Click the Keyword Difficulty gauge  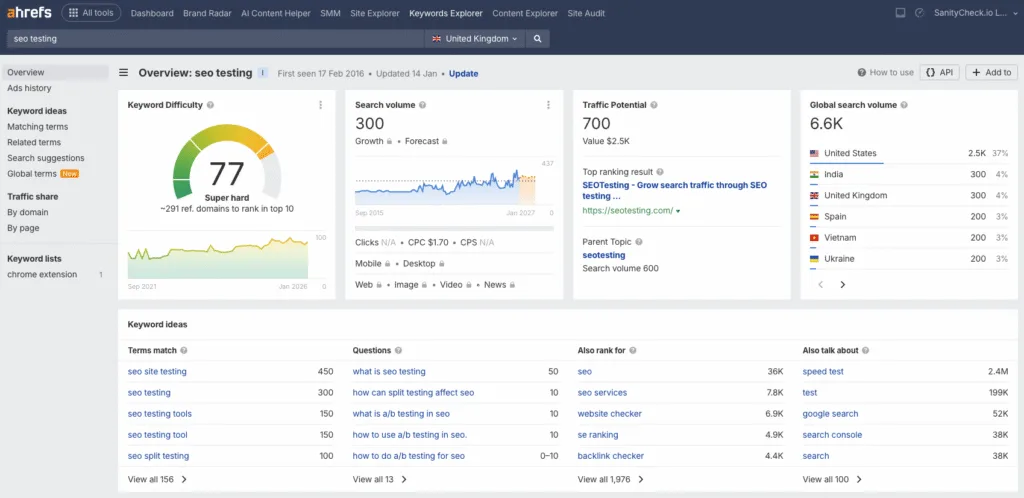227,164
